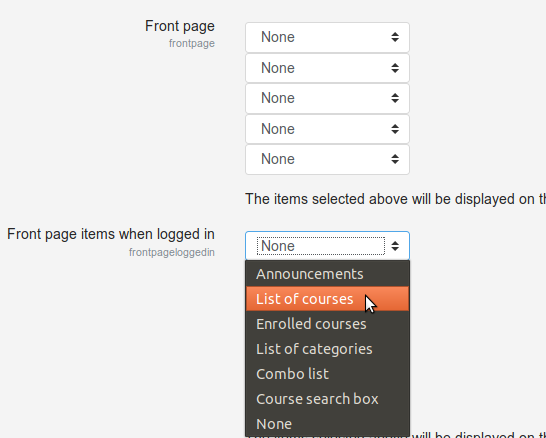546x438 pixels.
Task: Click the description text about items selected above
Action: (396, 199)
